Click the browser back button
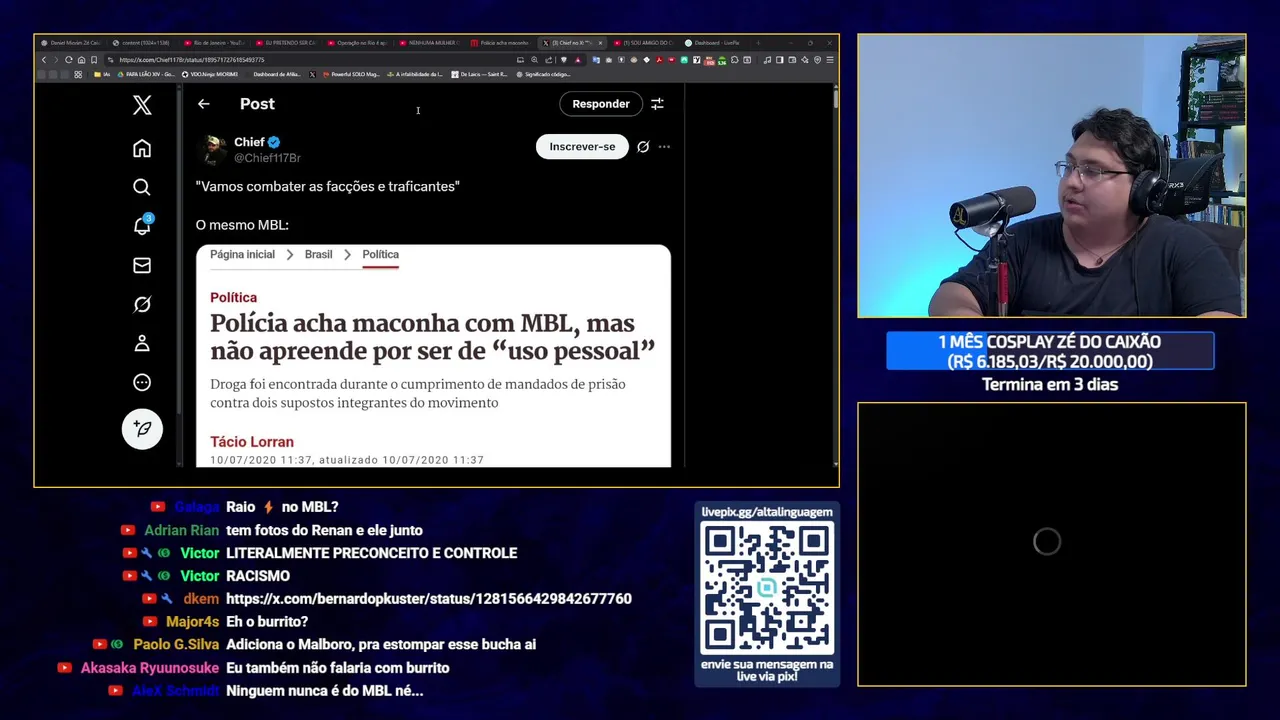 44,60
